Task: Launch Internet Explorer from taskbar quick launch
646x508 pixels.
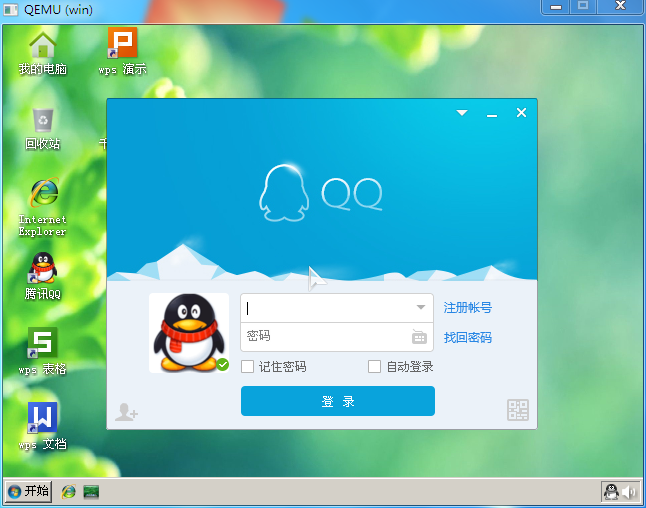Action: point(68,491)
